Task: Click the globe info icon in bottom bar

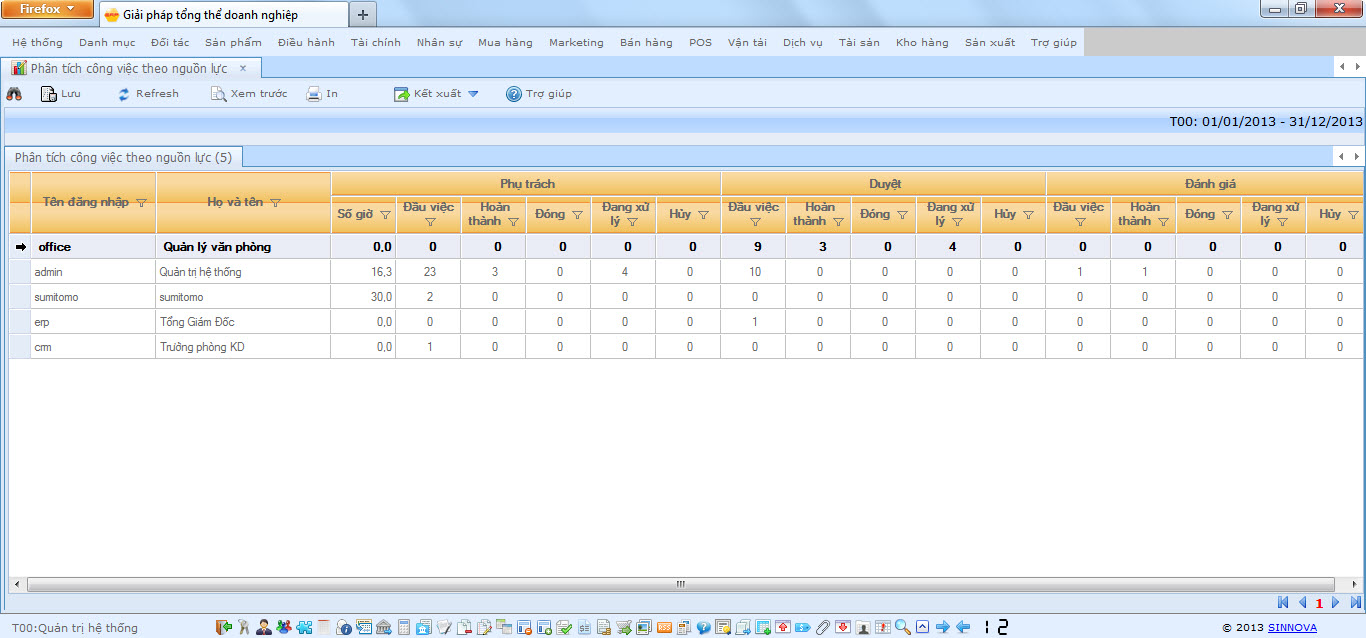Action: point(344,627)
